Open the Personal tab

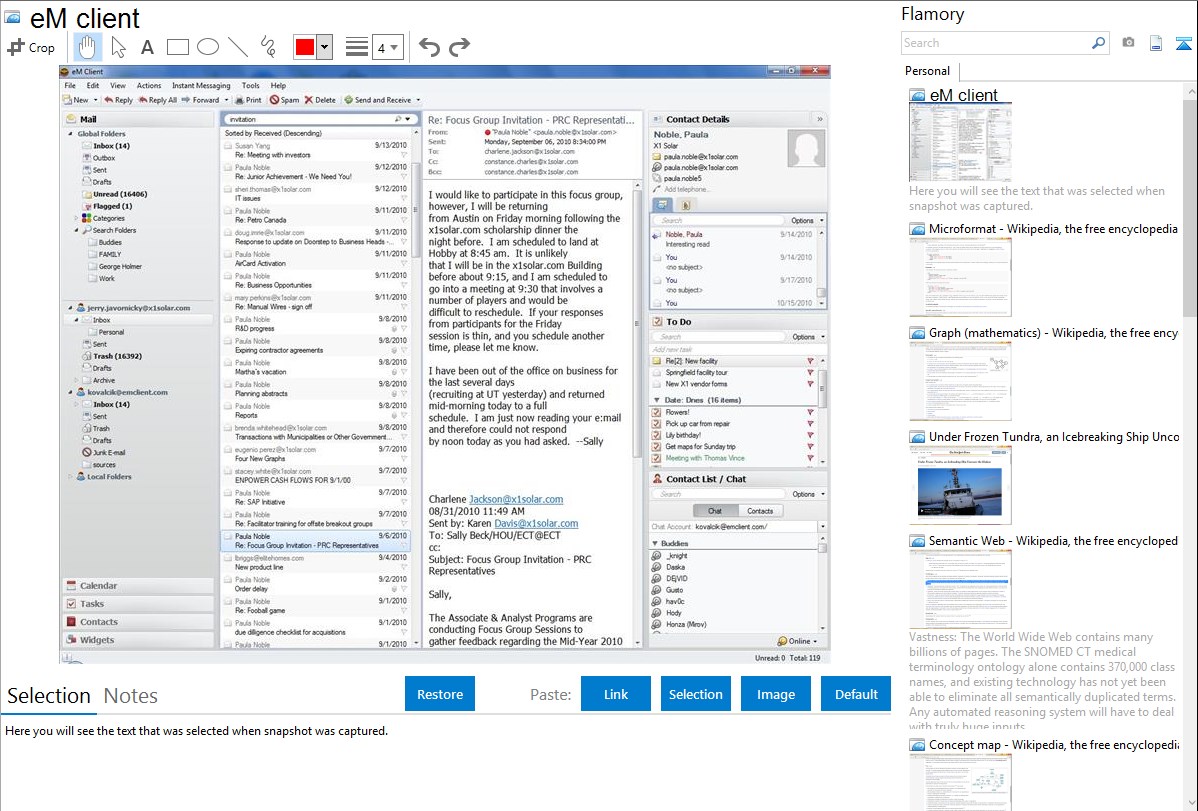927,71
